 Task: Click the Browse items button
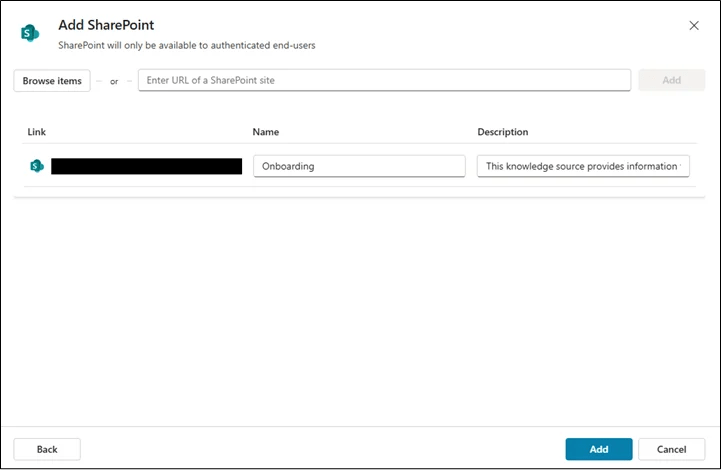tap(52, 80)
